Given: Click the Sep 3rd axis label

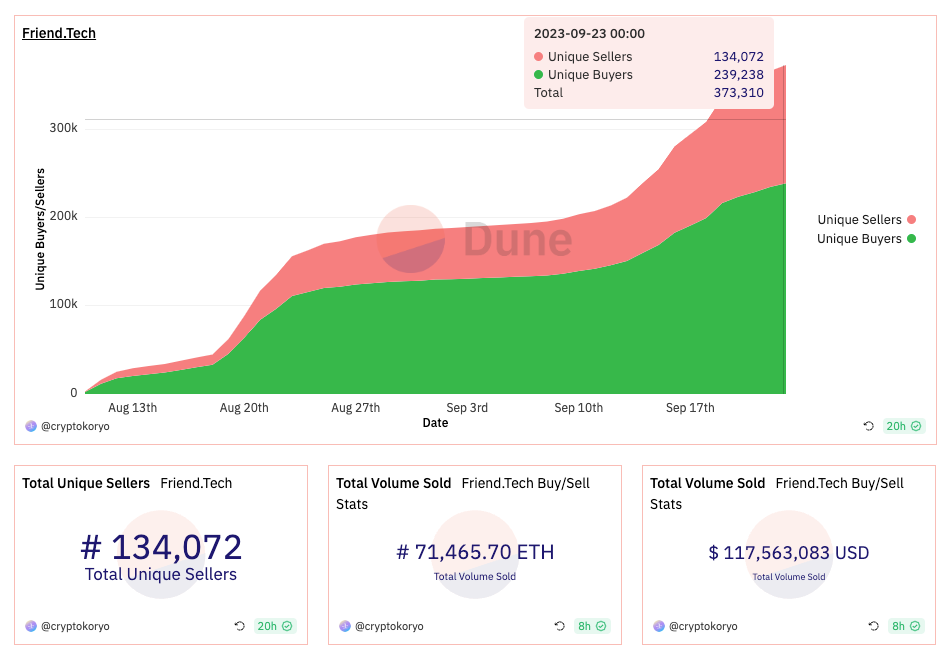Looking at the screenshot, I should click(x=467, y=408).
